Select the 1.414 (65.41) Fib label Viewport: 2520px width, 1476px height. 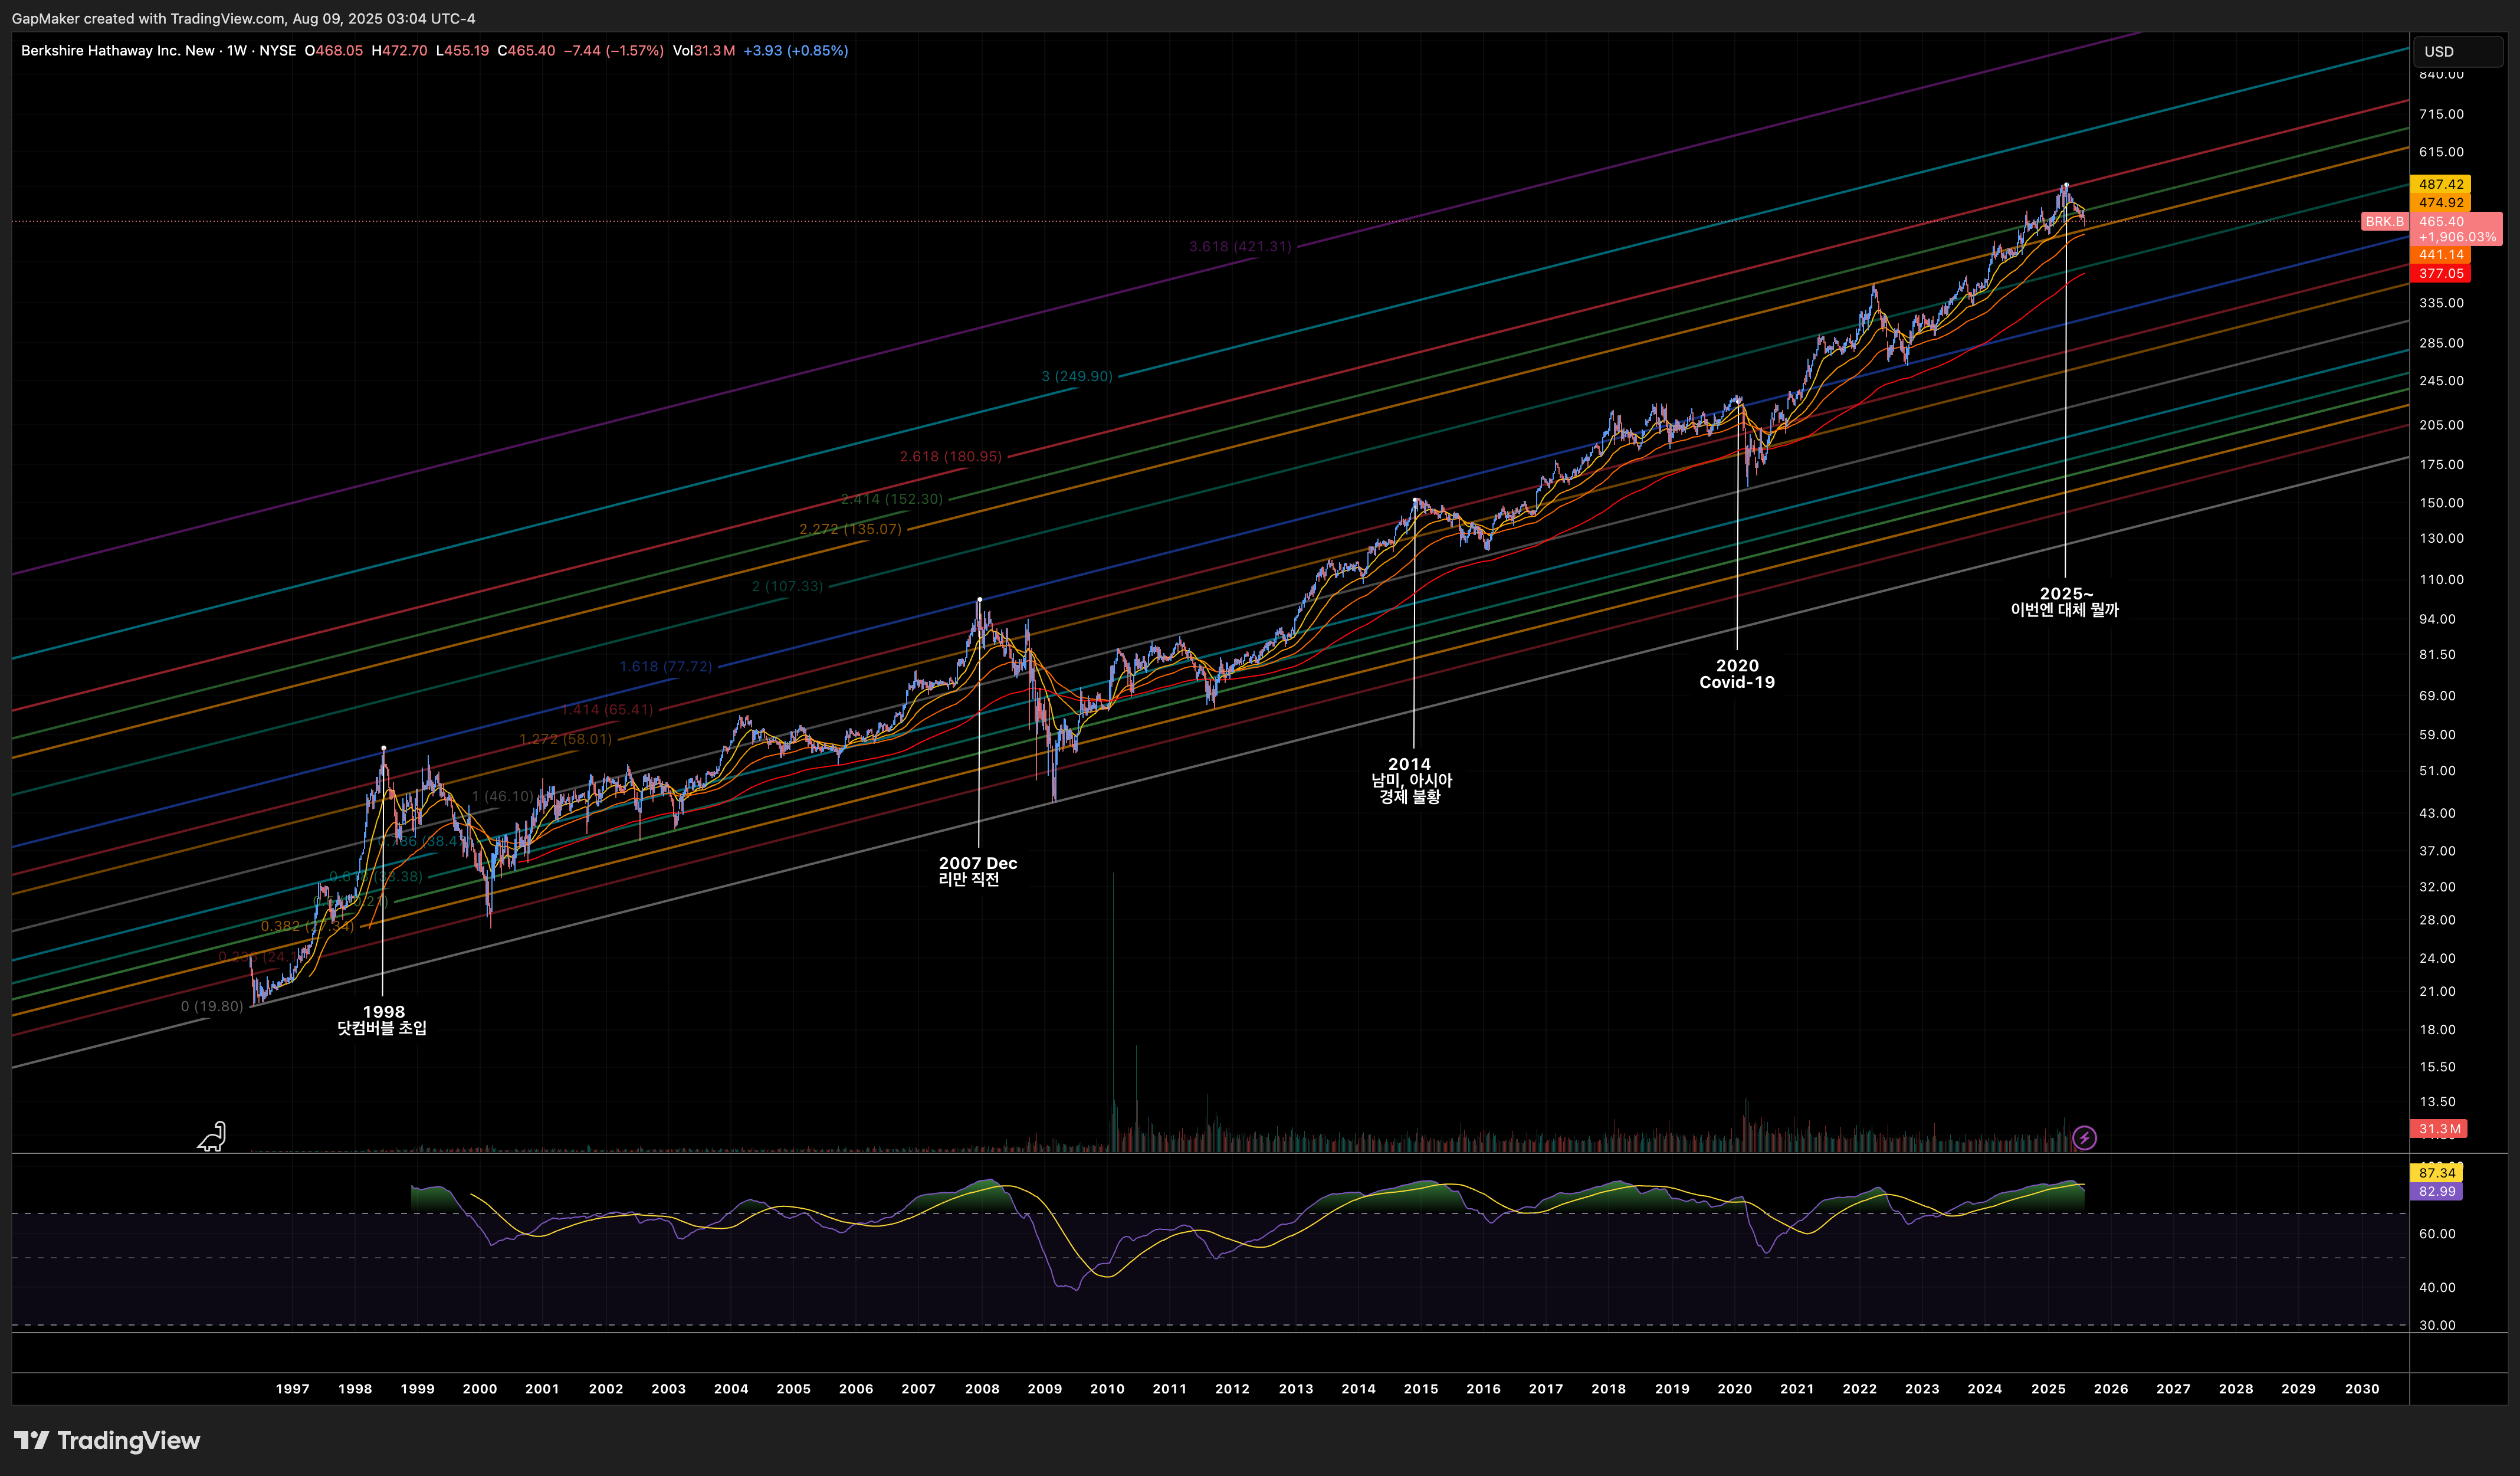pyautogui.click(x=607, y=709)
